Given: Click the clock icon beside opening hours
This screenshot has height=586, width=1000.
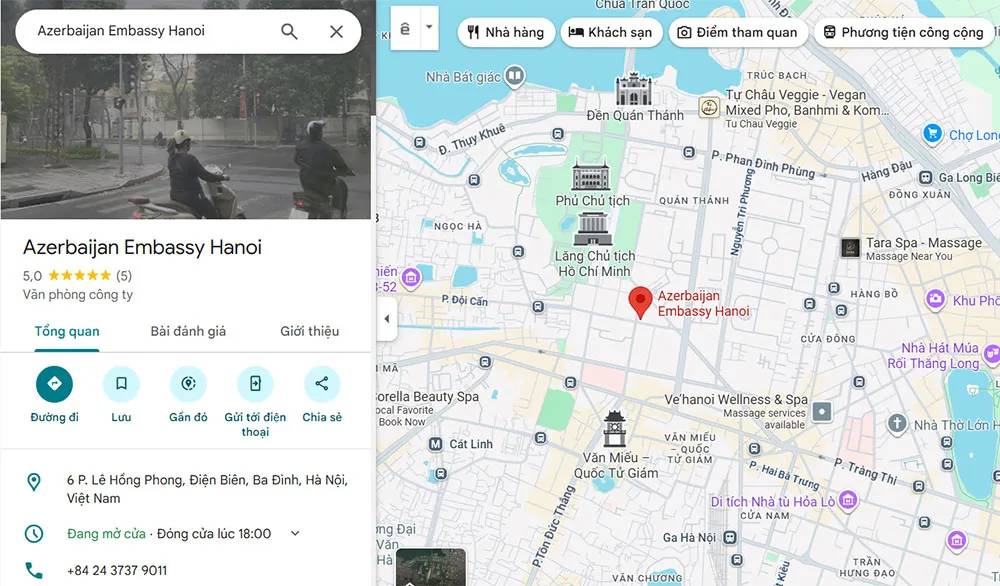Looking at the screenshot, I should pyautogui.click(x=34, y=533).
